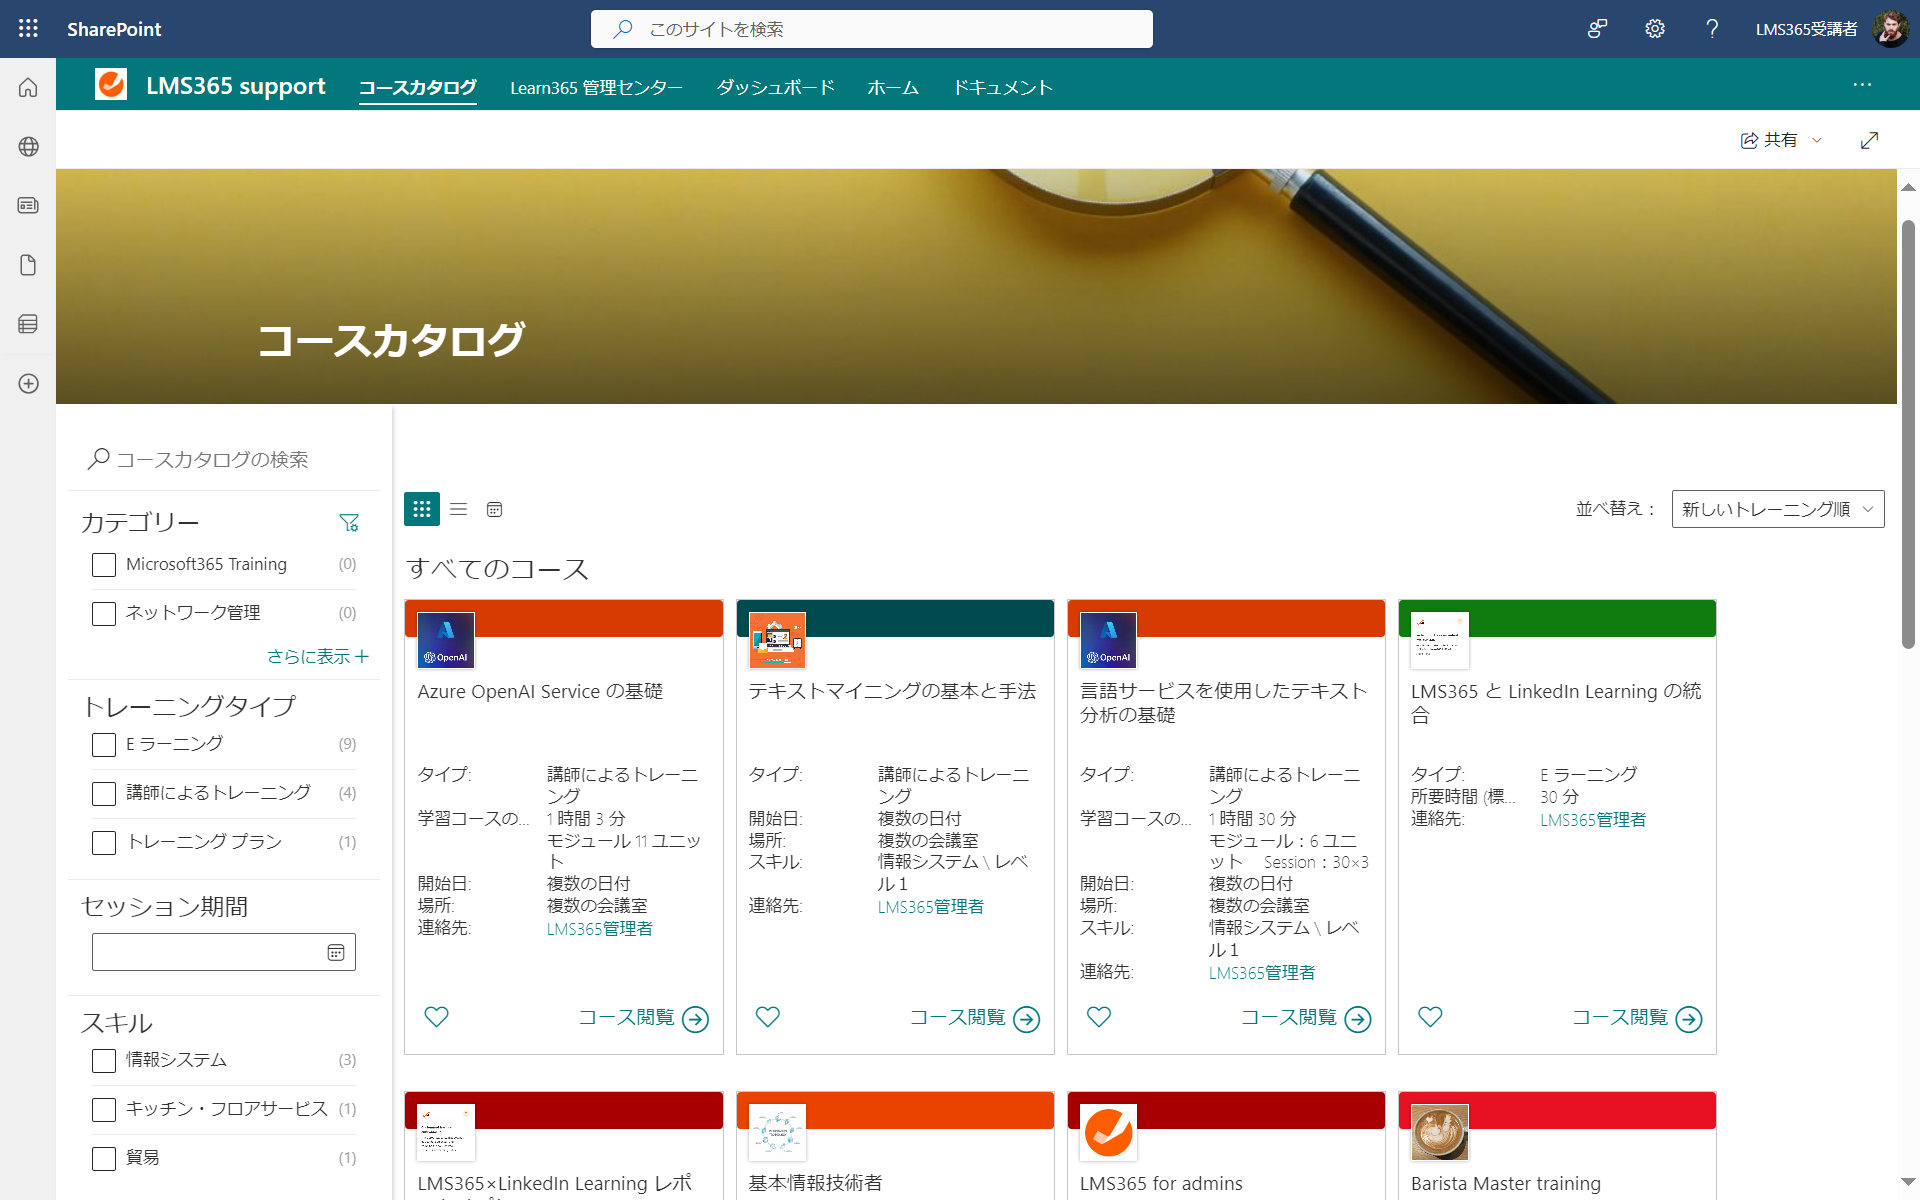
Task: Open コース閲覧 for 言語サービス course
Action: click(x=1305, y=1018)
